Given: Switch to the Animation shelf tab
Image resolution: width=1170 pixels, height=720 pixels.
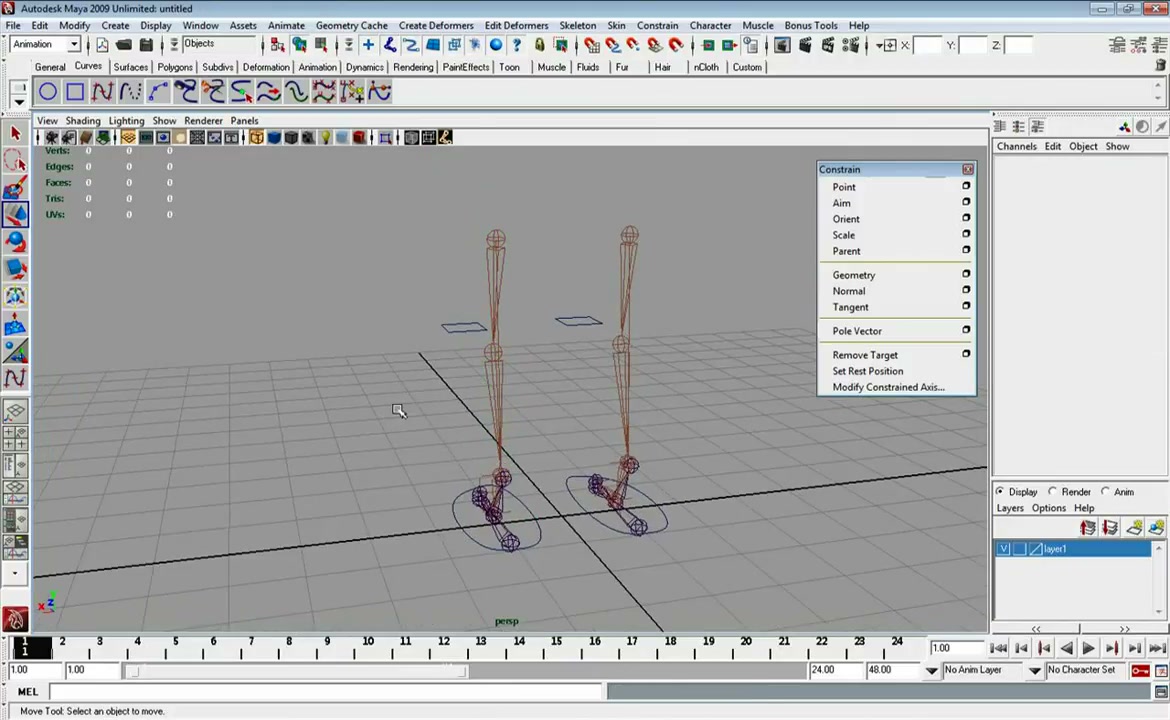Looking at the screenshot, I should pyautogui.click(x=317, y=67).
